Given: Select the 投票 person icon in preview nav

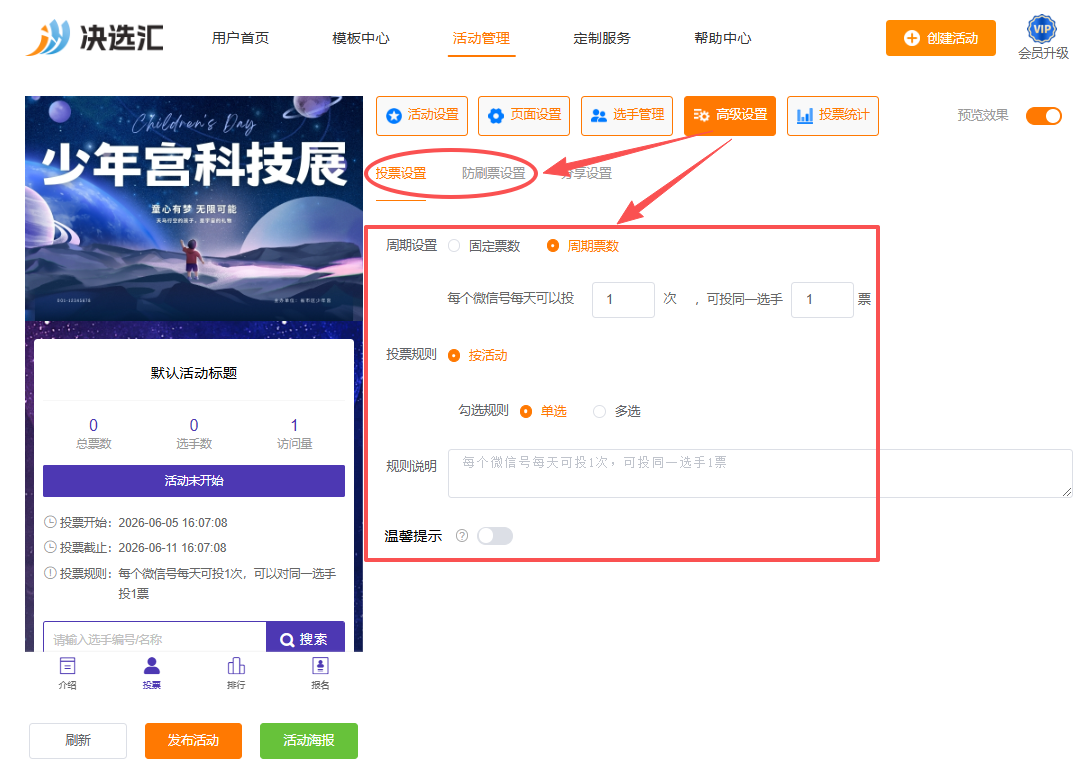Looking at the screenshot, I should coord(152,666).
